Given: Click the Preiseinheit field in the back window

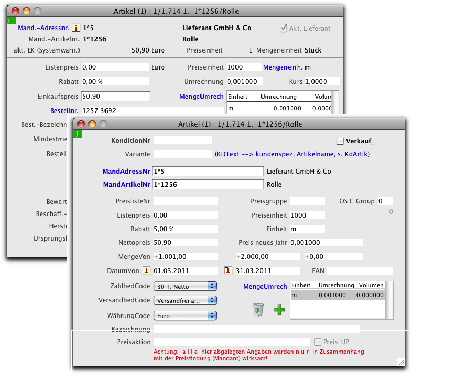Looking at the screenshot, I should click(x=244, y=67).
